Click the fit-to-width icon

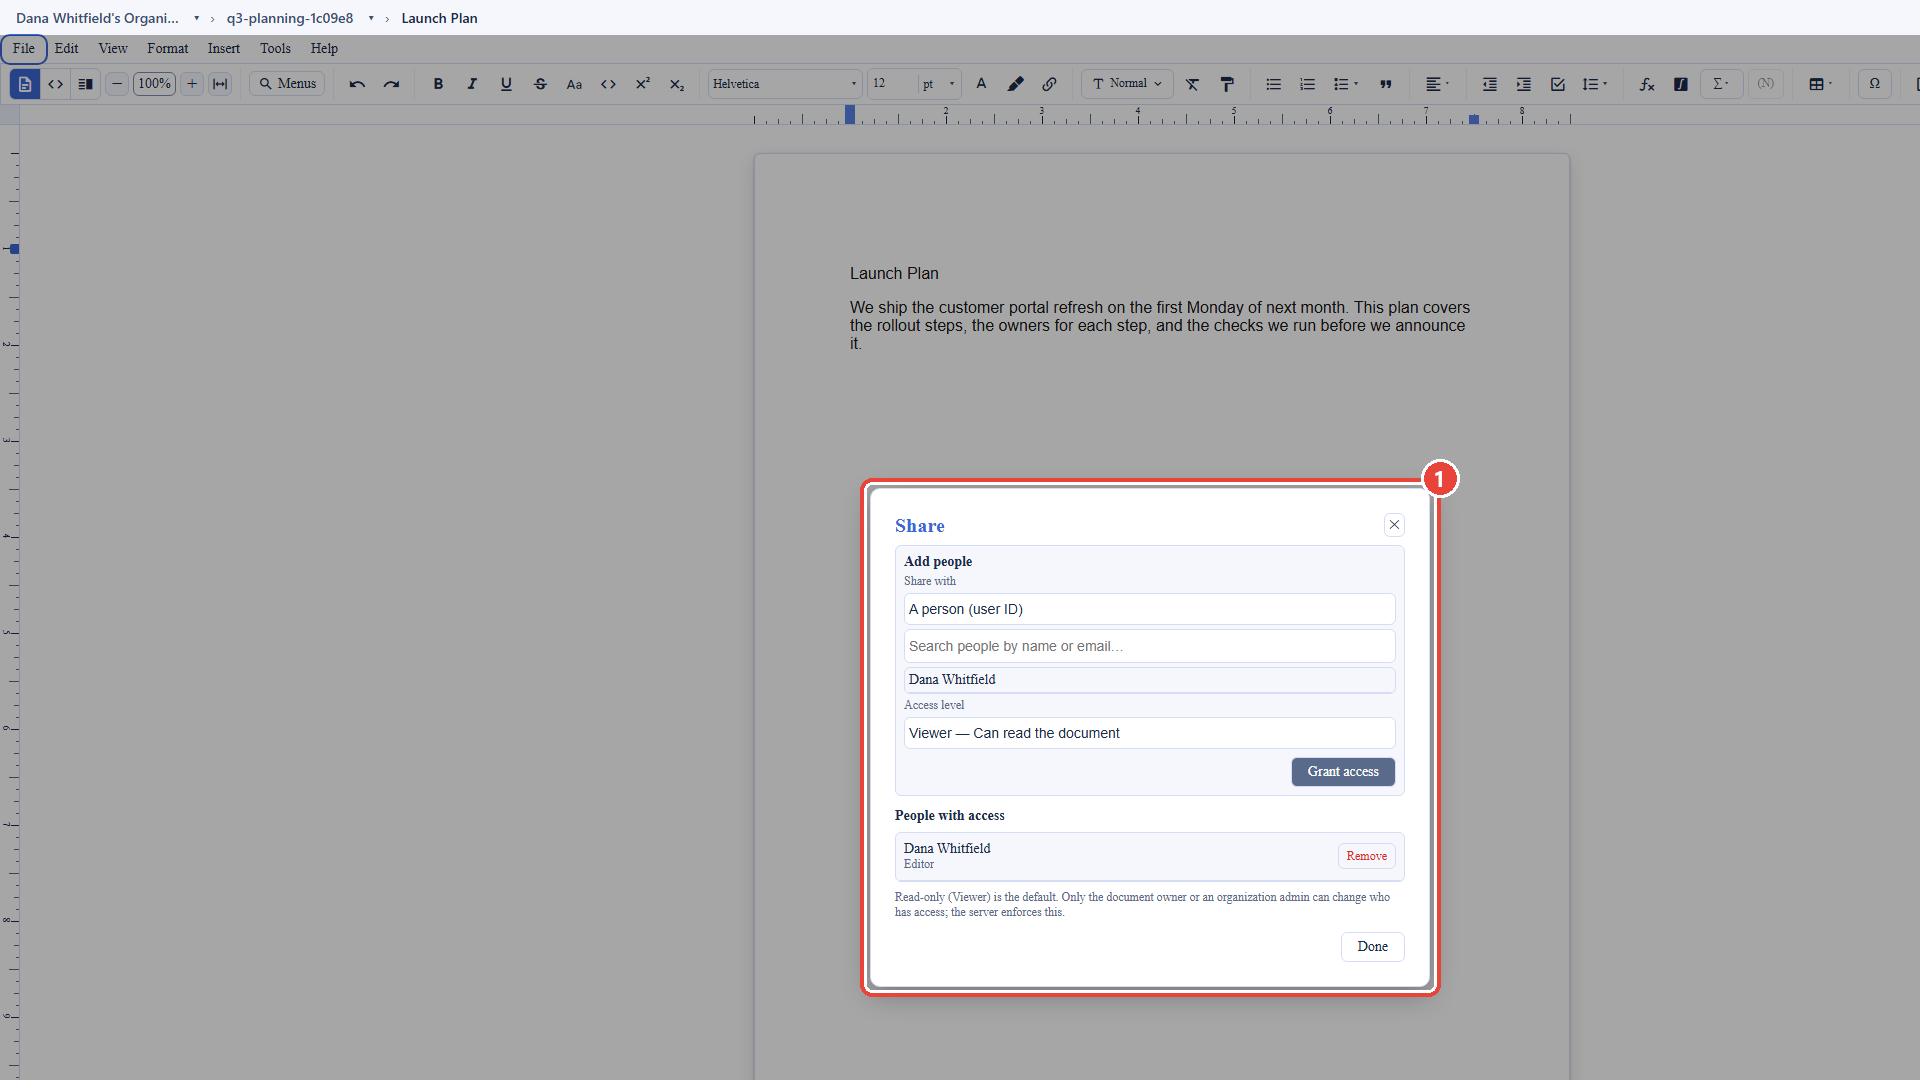pos(220,84)
